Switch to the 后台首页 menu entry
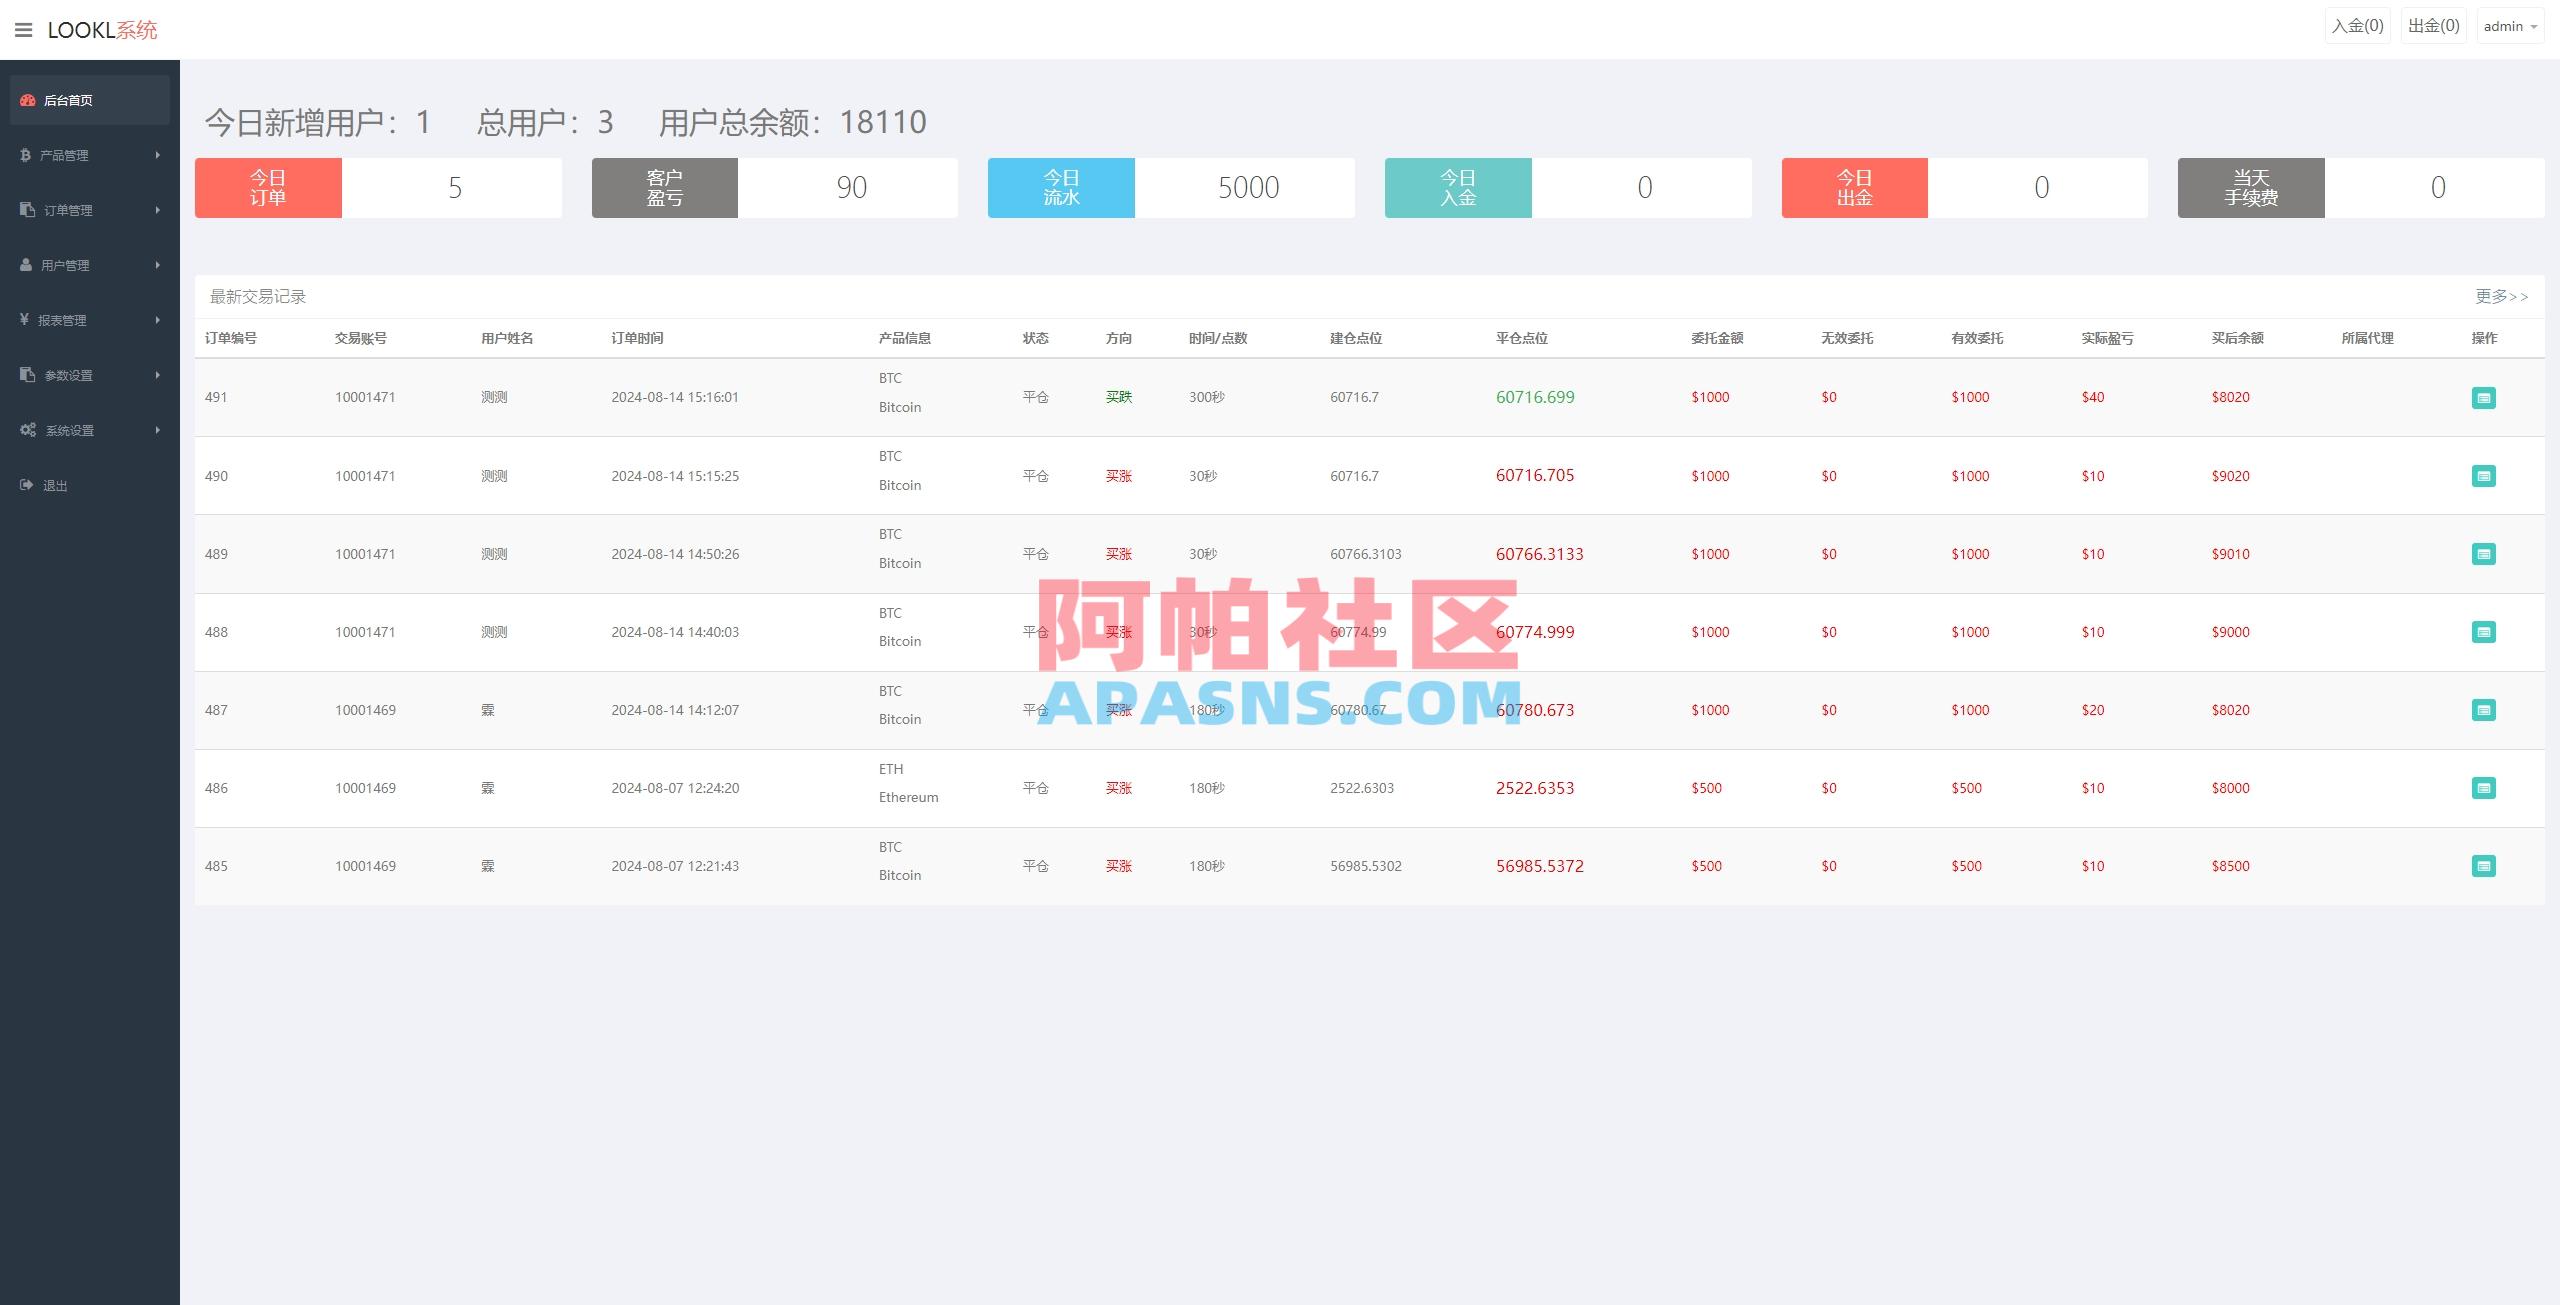This screenshot has height=1305, width=2560. click(x=70, y=99)
